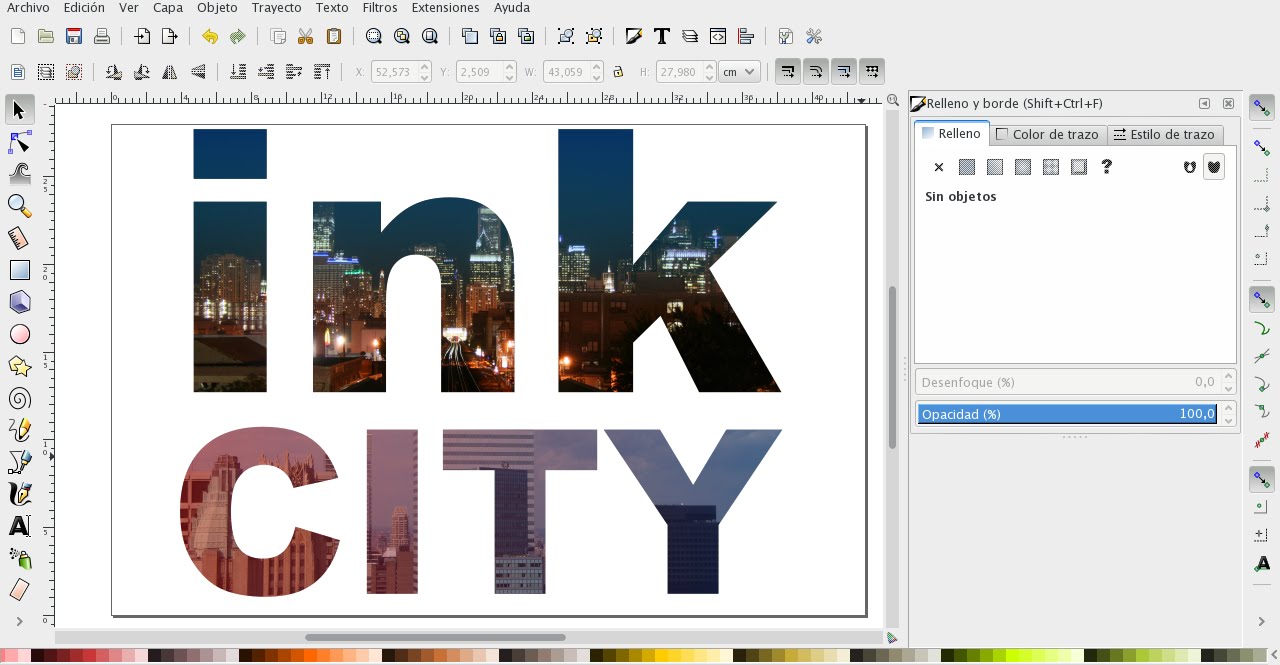Viewport: 1280px width, 665px height.
Task: Select the Spiral tool
Action: (19, 398)
